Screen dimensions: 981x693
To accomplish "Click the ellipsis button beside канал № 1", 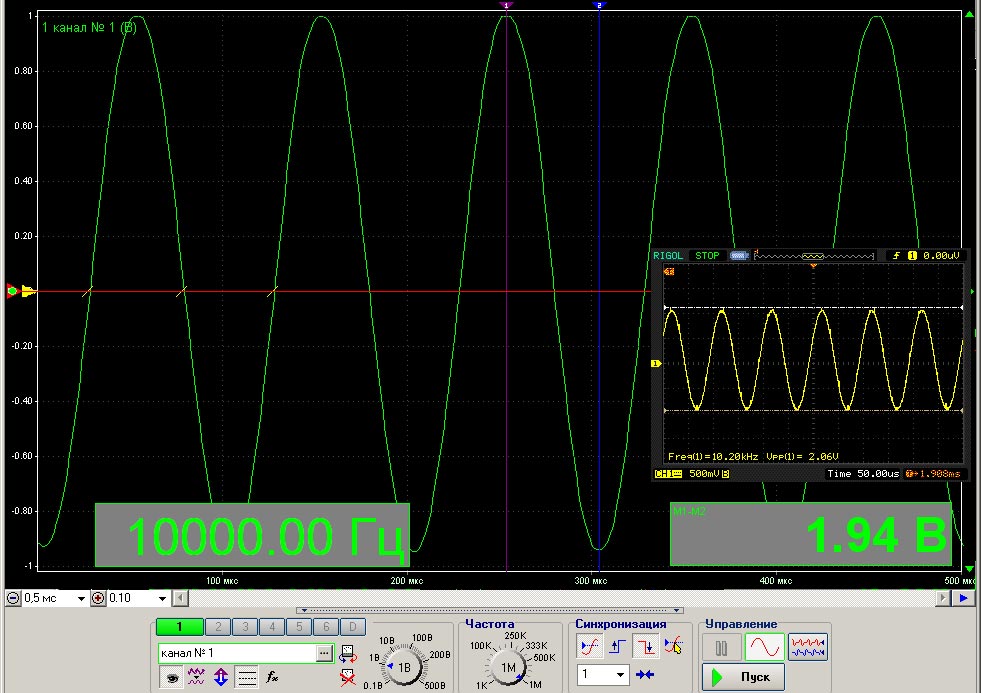I will coord(323,653).
